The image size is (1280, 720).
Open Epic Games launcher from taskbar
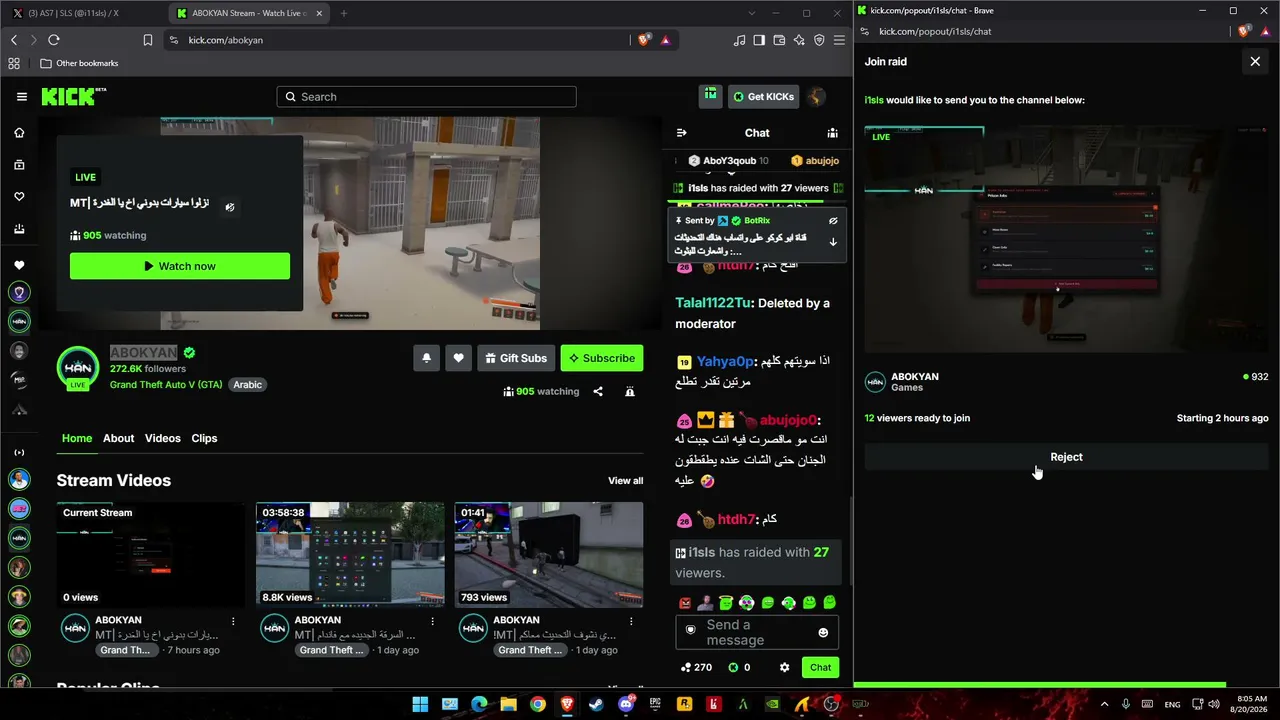pos(655,704)
